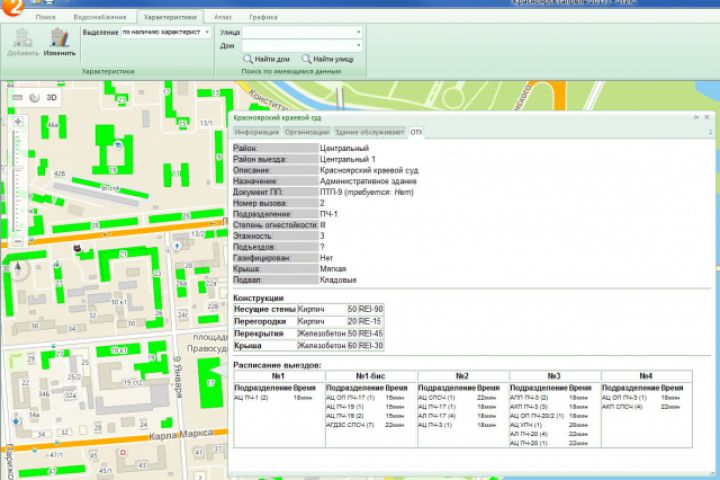Image resolution: width=720 pixels, height=480 pixels.
Task: Click the map zoom level slider
Action: click(15, 180)
